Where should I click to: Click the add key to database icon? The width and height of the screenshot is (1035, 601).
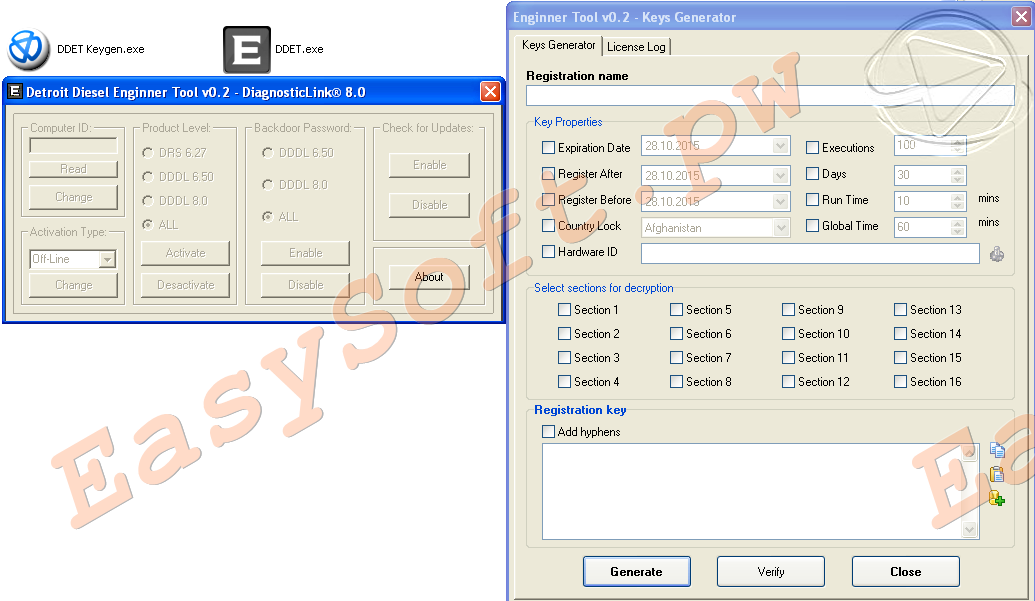(x=997, y=497)
